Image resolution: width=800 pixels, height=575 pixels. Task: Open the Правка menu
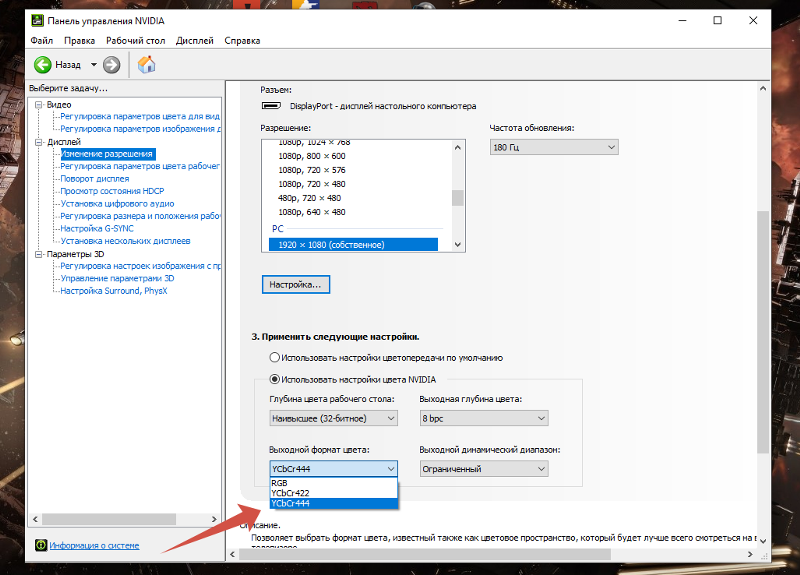[80, 41]
